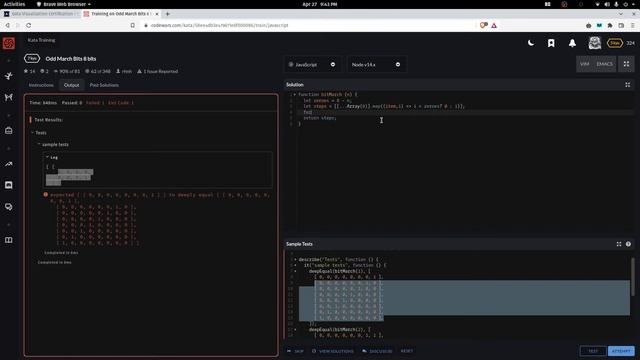This screenshot has height=360, width=640.
Task: Open the Codewars home logo
Action: [9, 43]
